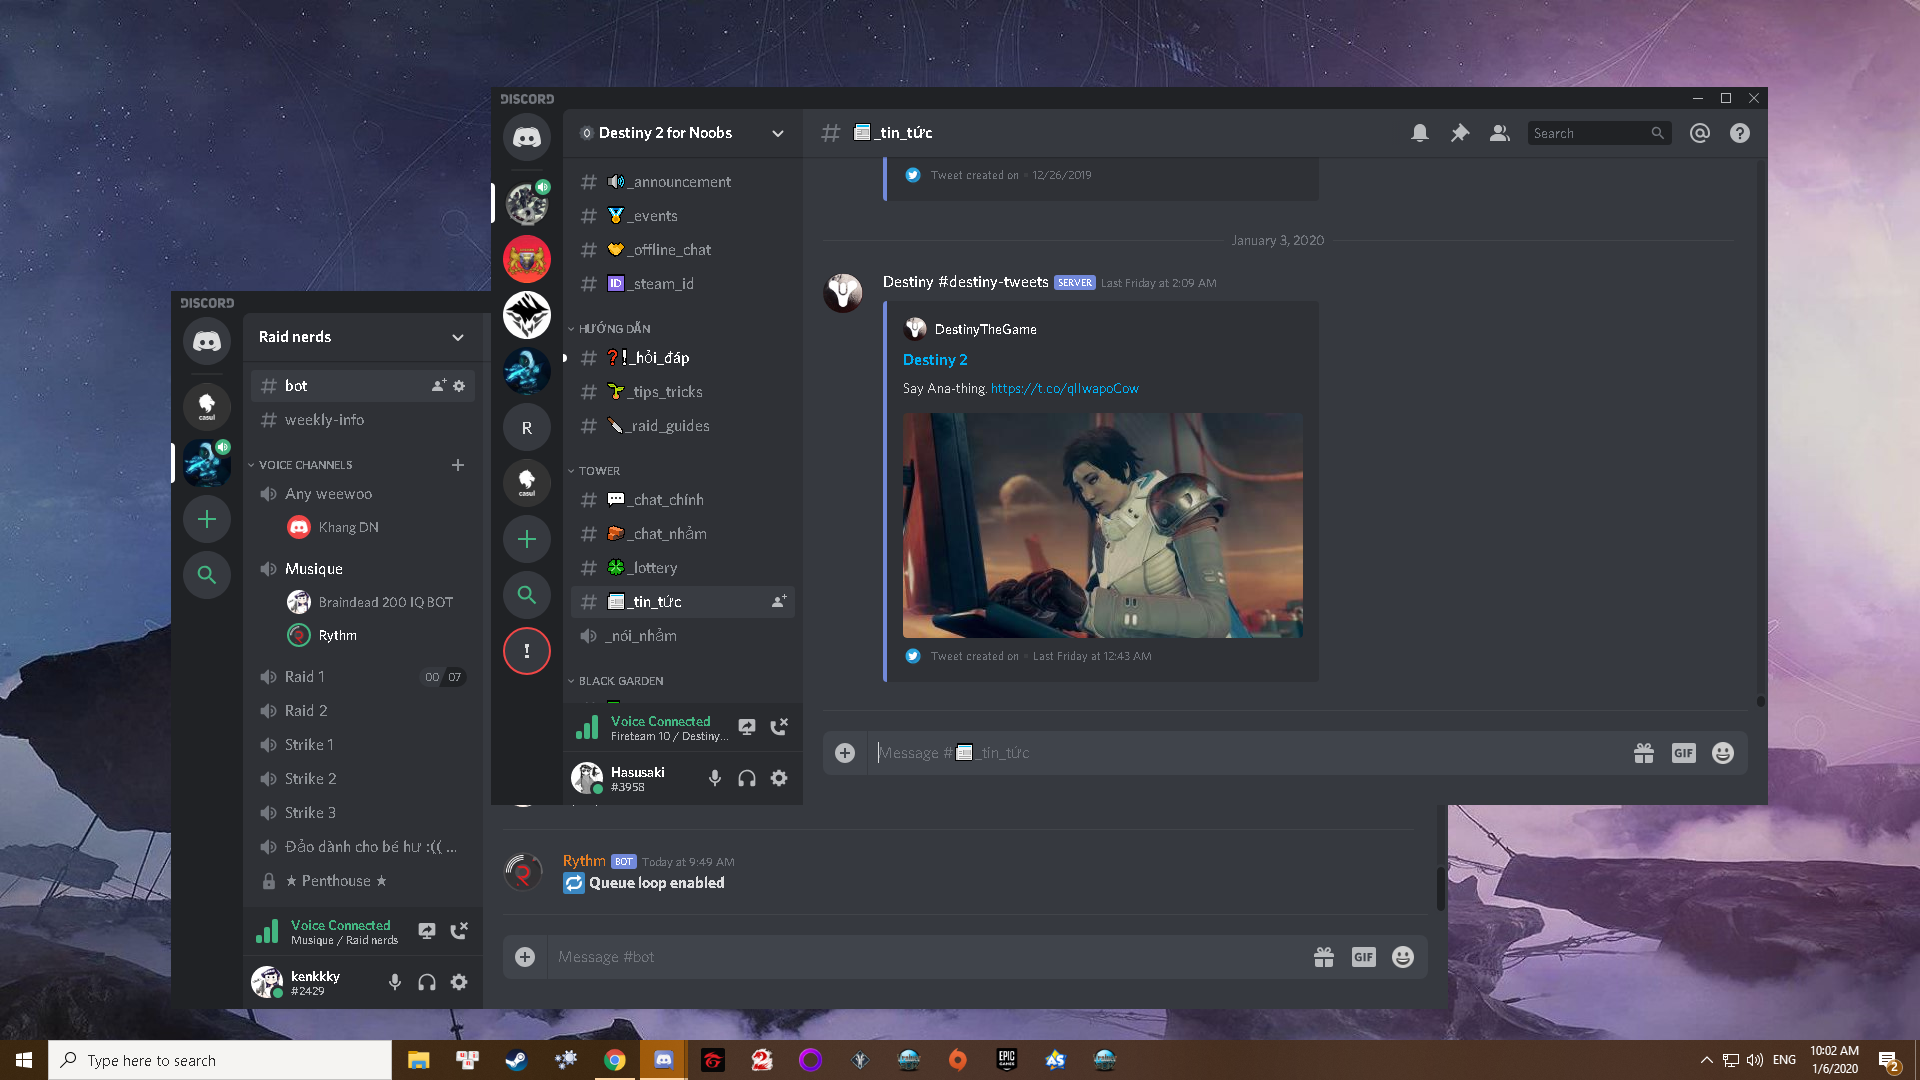Expand the Raid nerds server dropdown
This screenshot has height=1080, width=1920.
pyautogui.click(x=458, y=336)
